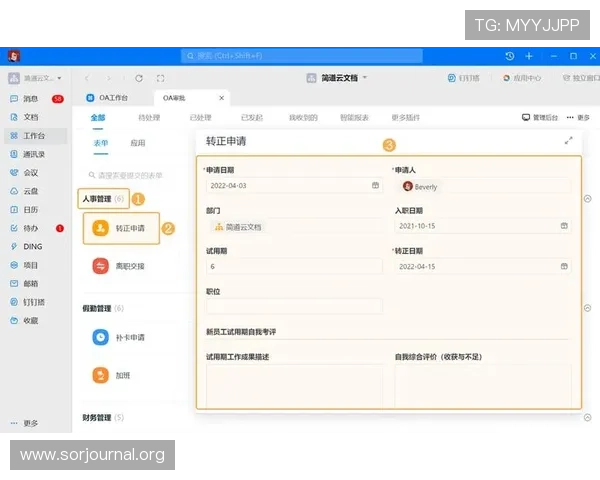600x480 pixels.
Task: Select the 转正申请 form entry
Action: click(x=121, y=228)
